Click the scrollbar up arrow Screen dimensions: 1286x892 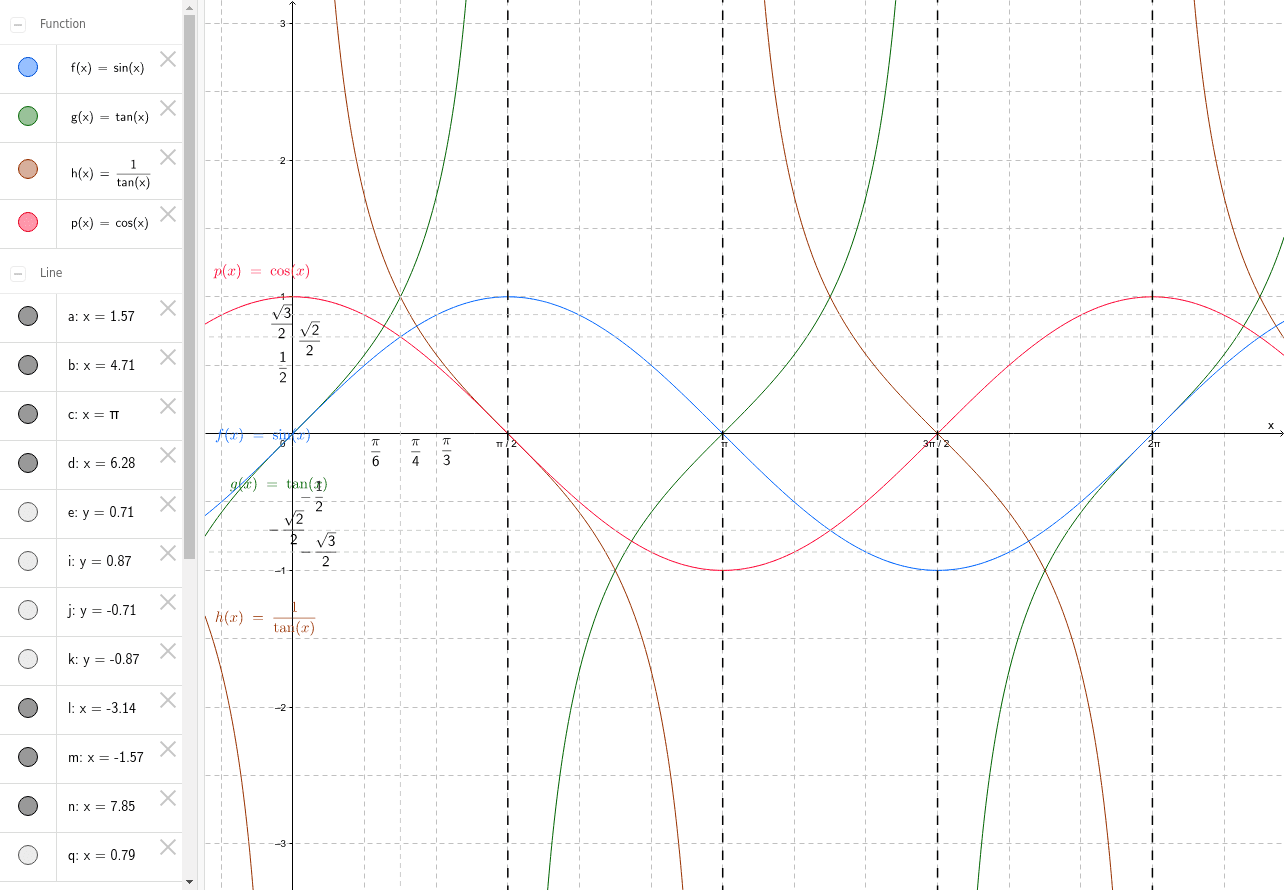tap(190, 8)
